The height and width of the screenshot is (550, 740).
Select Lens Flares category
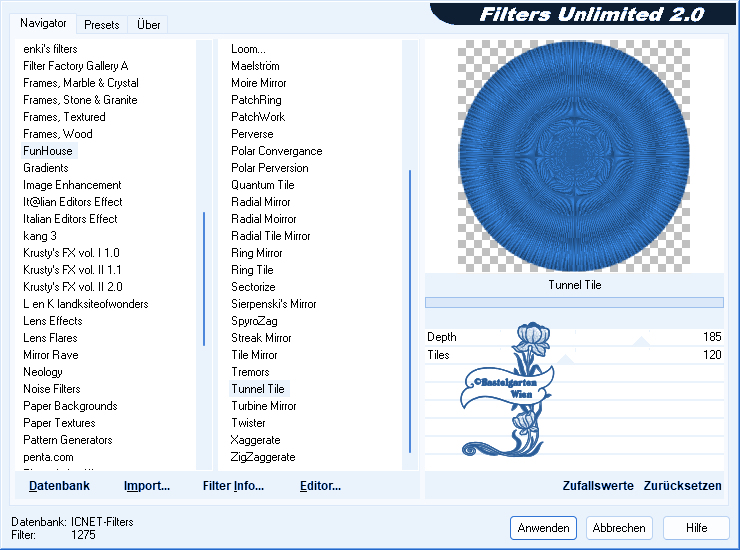click(50, 338)
